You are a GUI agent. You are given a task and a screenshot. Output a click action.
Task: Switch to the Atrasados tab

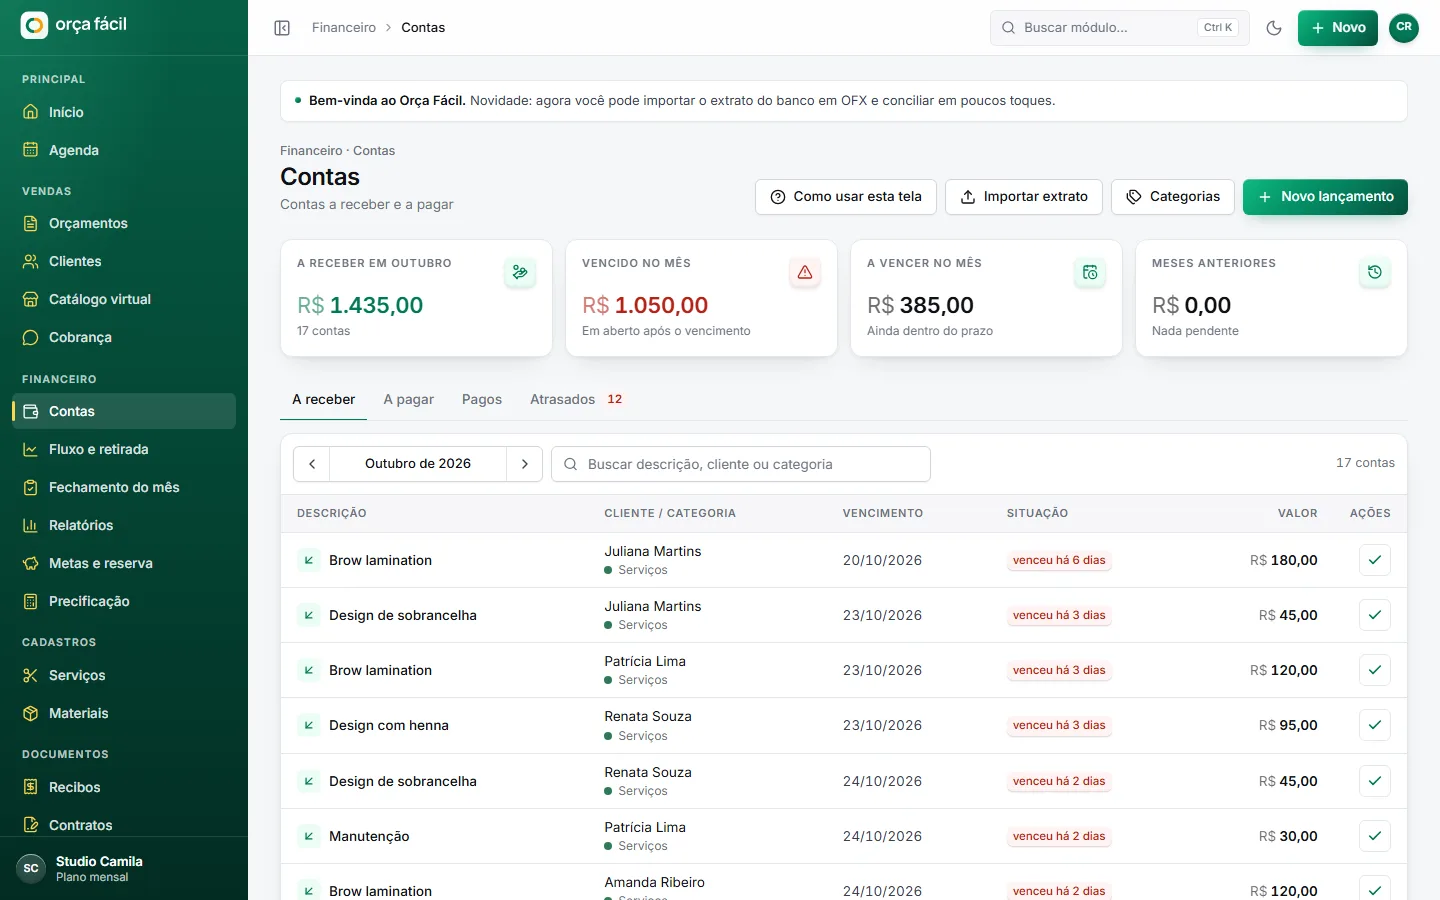[x=576, y=399]
